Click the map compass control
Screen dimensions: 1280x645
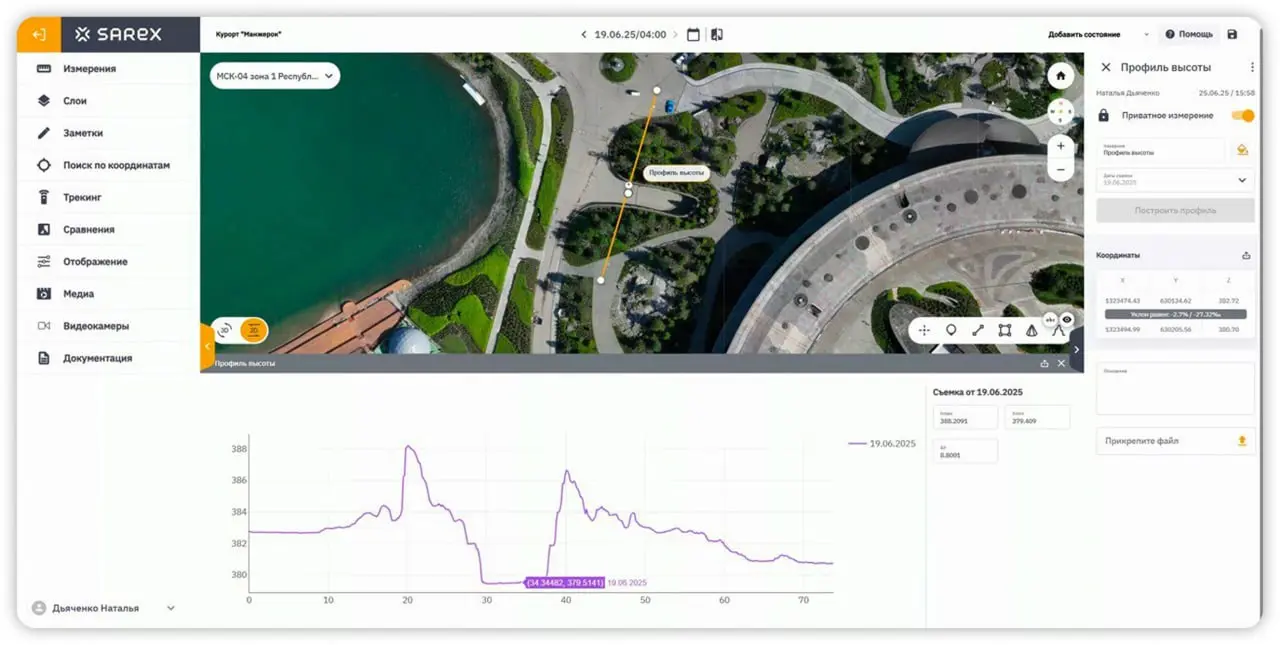(1061, 111)
